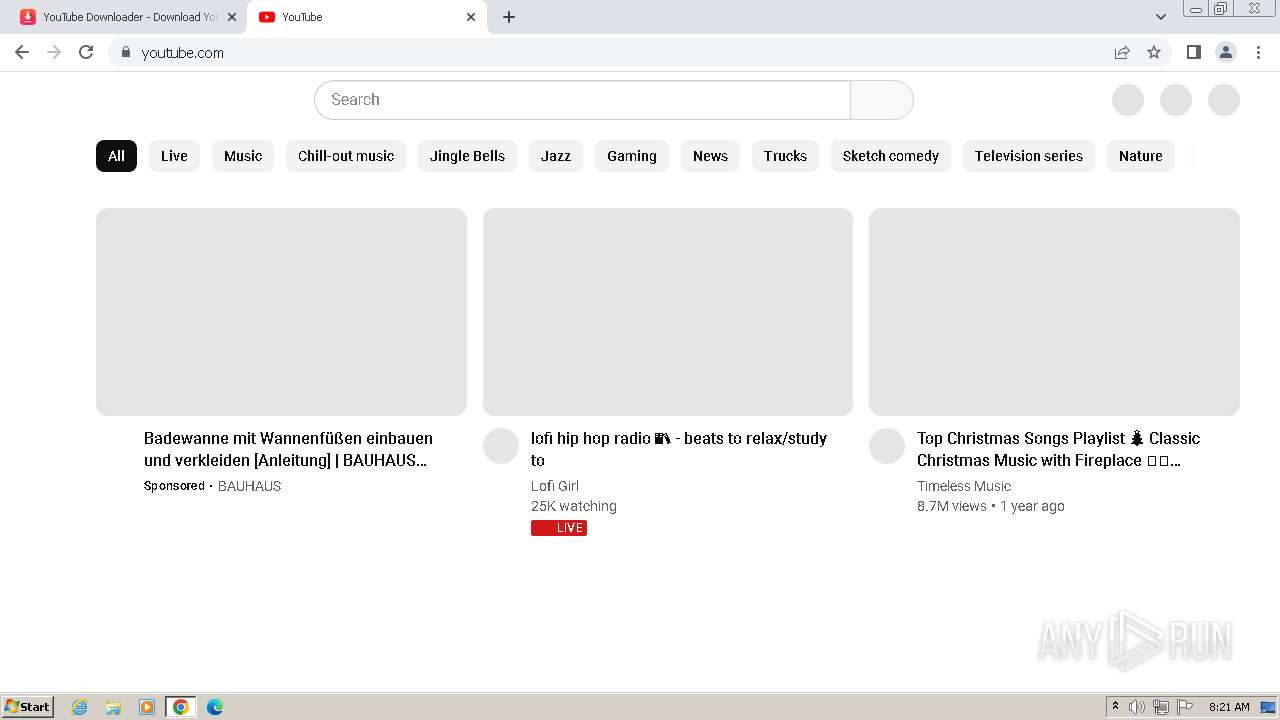Select the Trucks chip
The image size is (1280, 720).
[x=785, y=156]
